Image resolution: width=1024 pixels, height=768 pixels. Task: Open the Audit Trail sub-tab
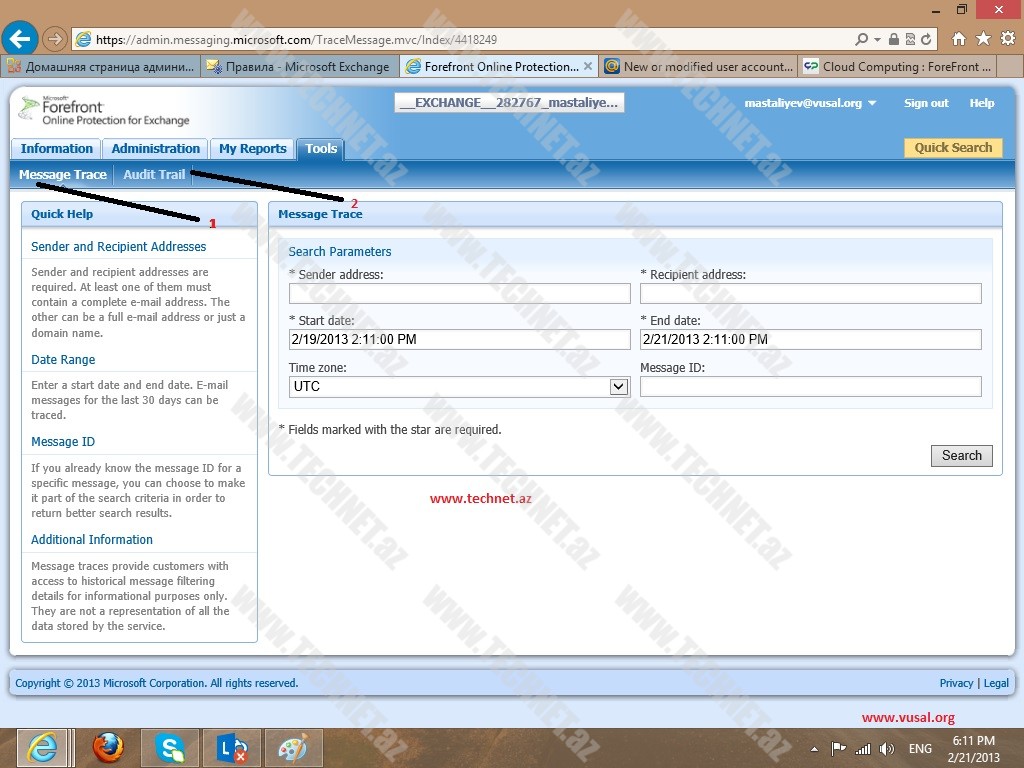[x=154, y=175]
